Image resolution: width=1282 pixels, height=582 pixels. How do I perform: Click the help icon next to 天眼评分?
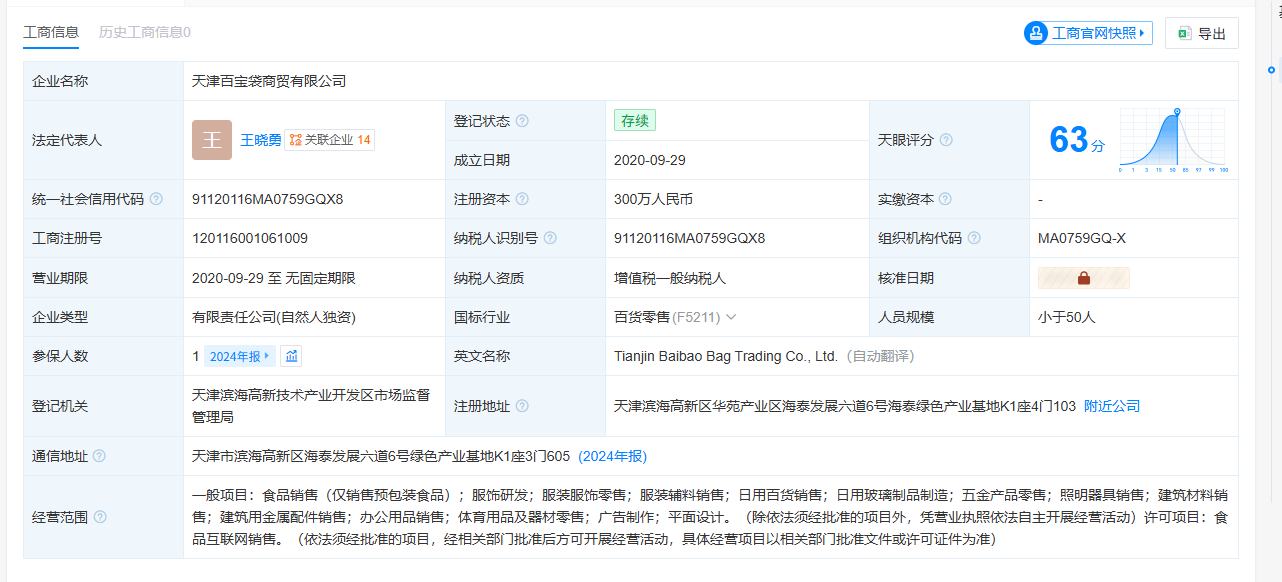click(946, 140)
